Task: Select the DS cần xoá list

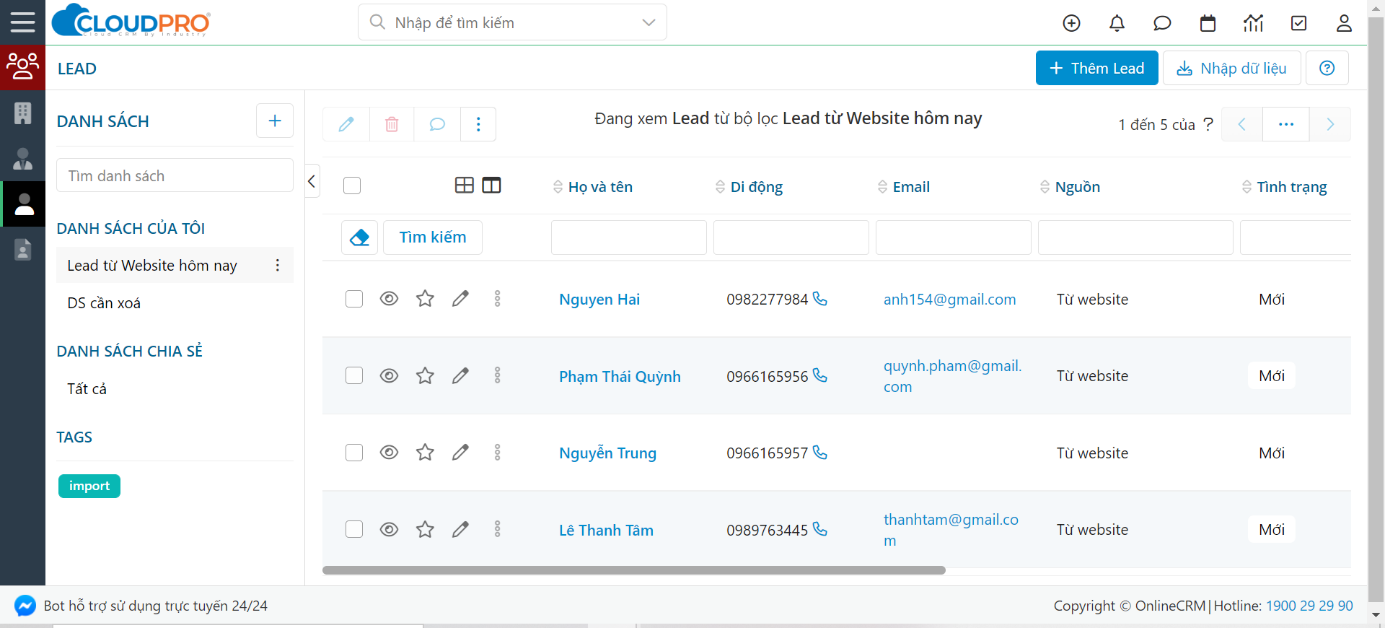Action: coord(104,303)
